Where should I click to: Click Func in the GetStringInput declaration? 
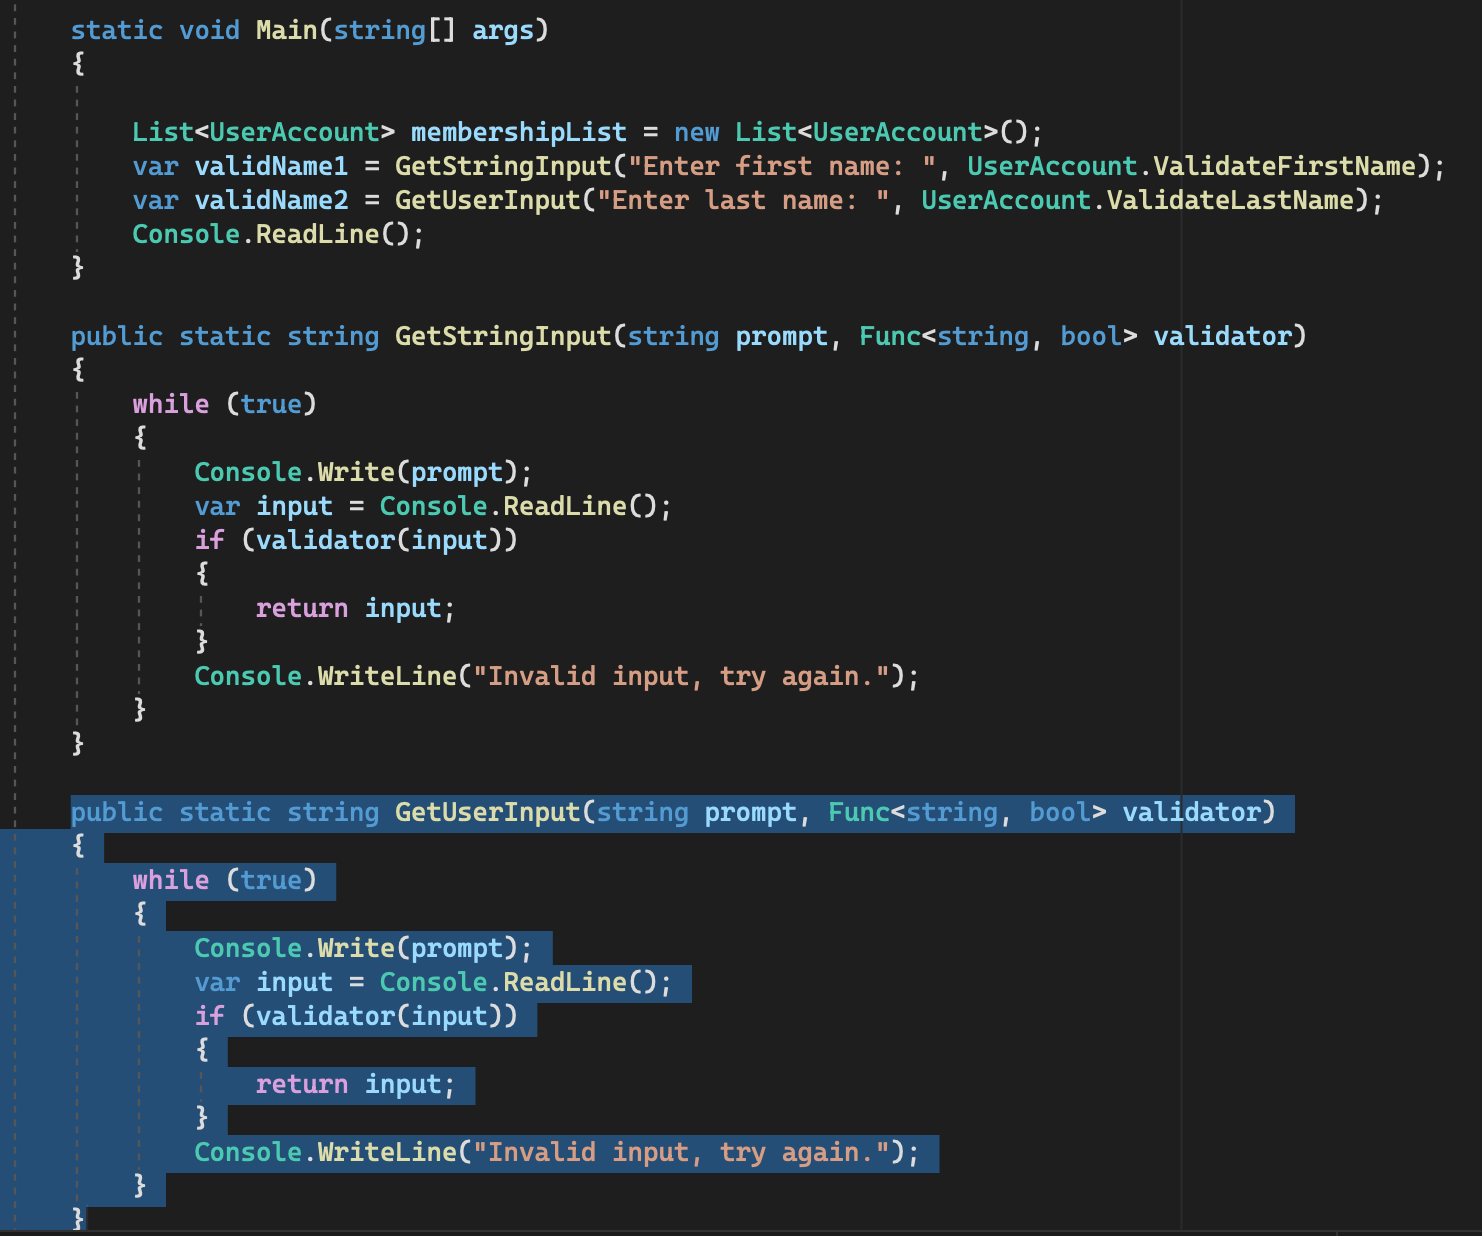[890, 336]
